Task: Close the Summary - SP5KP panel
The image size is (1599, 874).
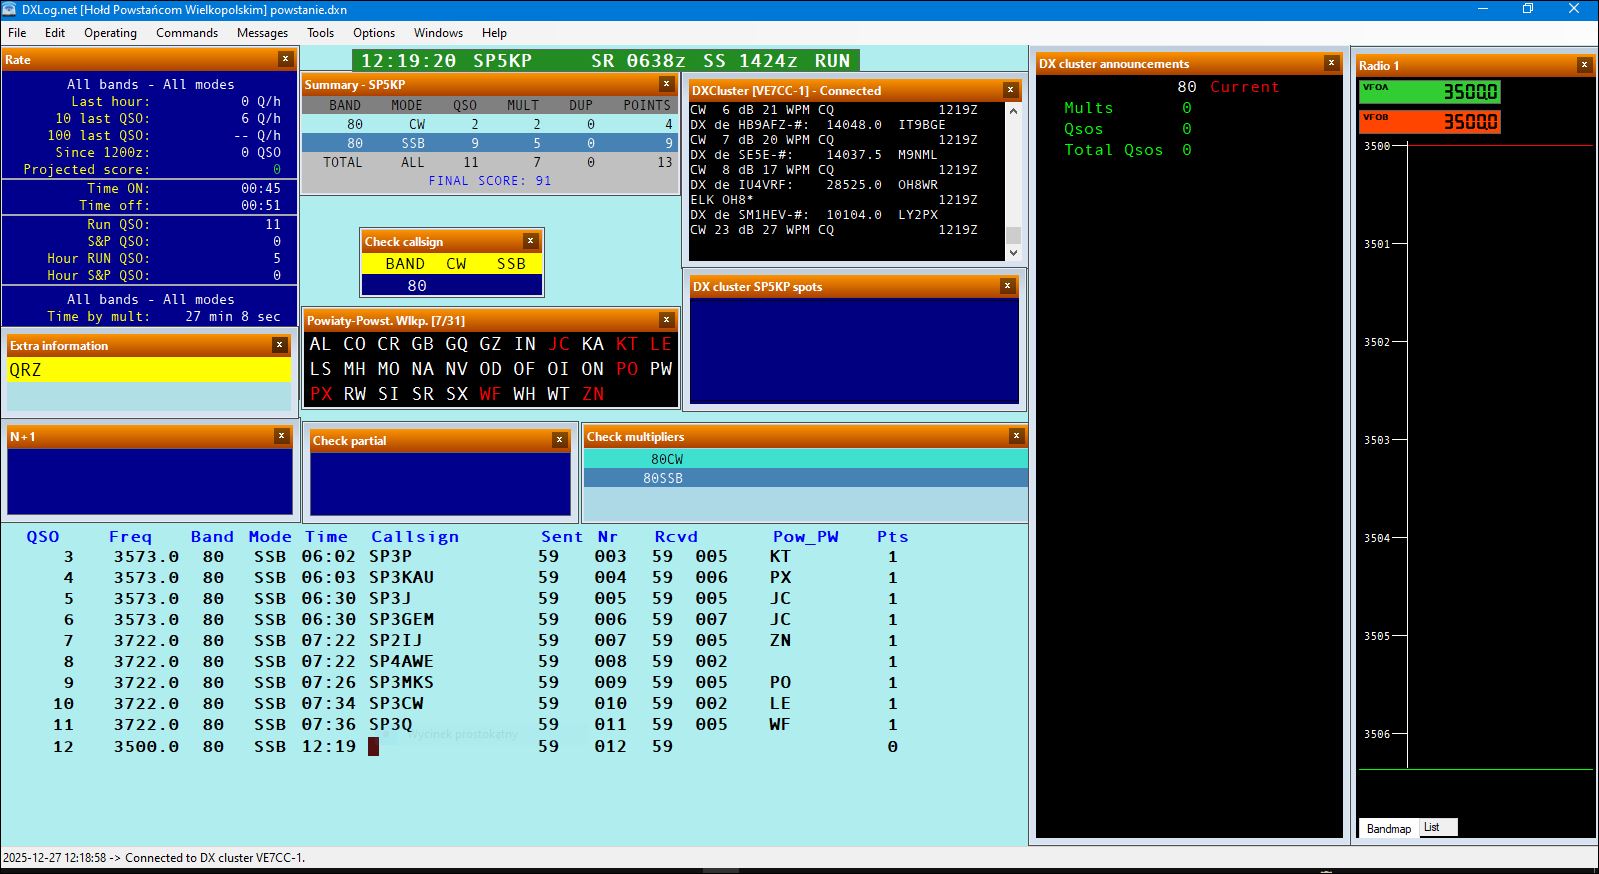Action: (666, 84)
